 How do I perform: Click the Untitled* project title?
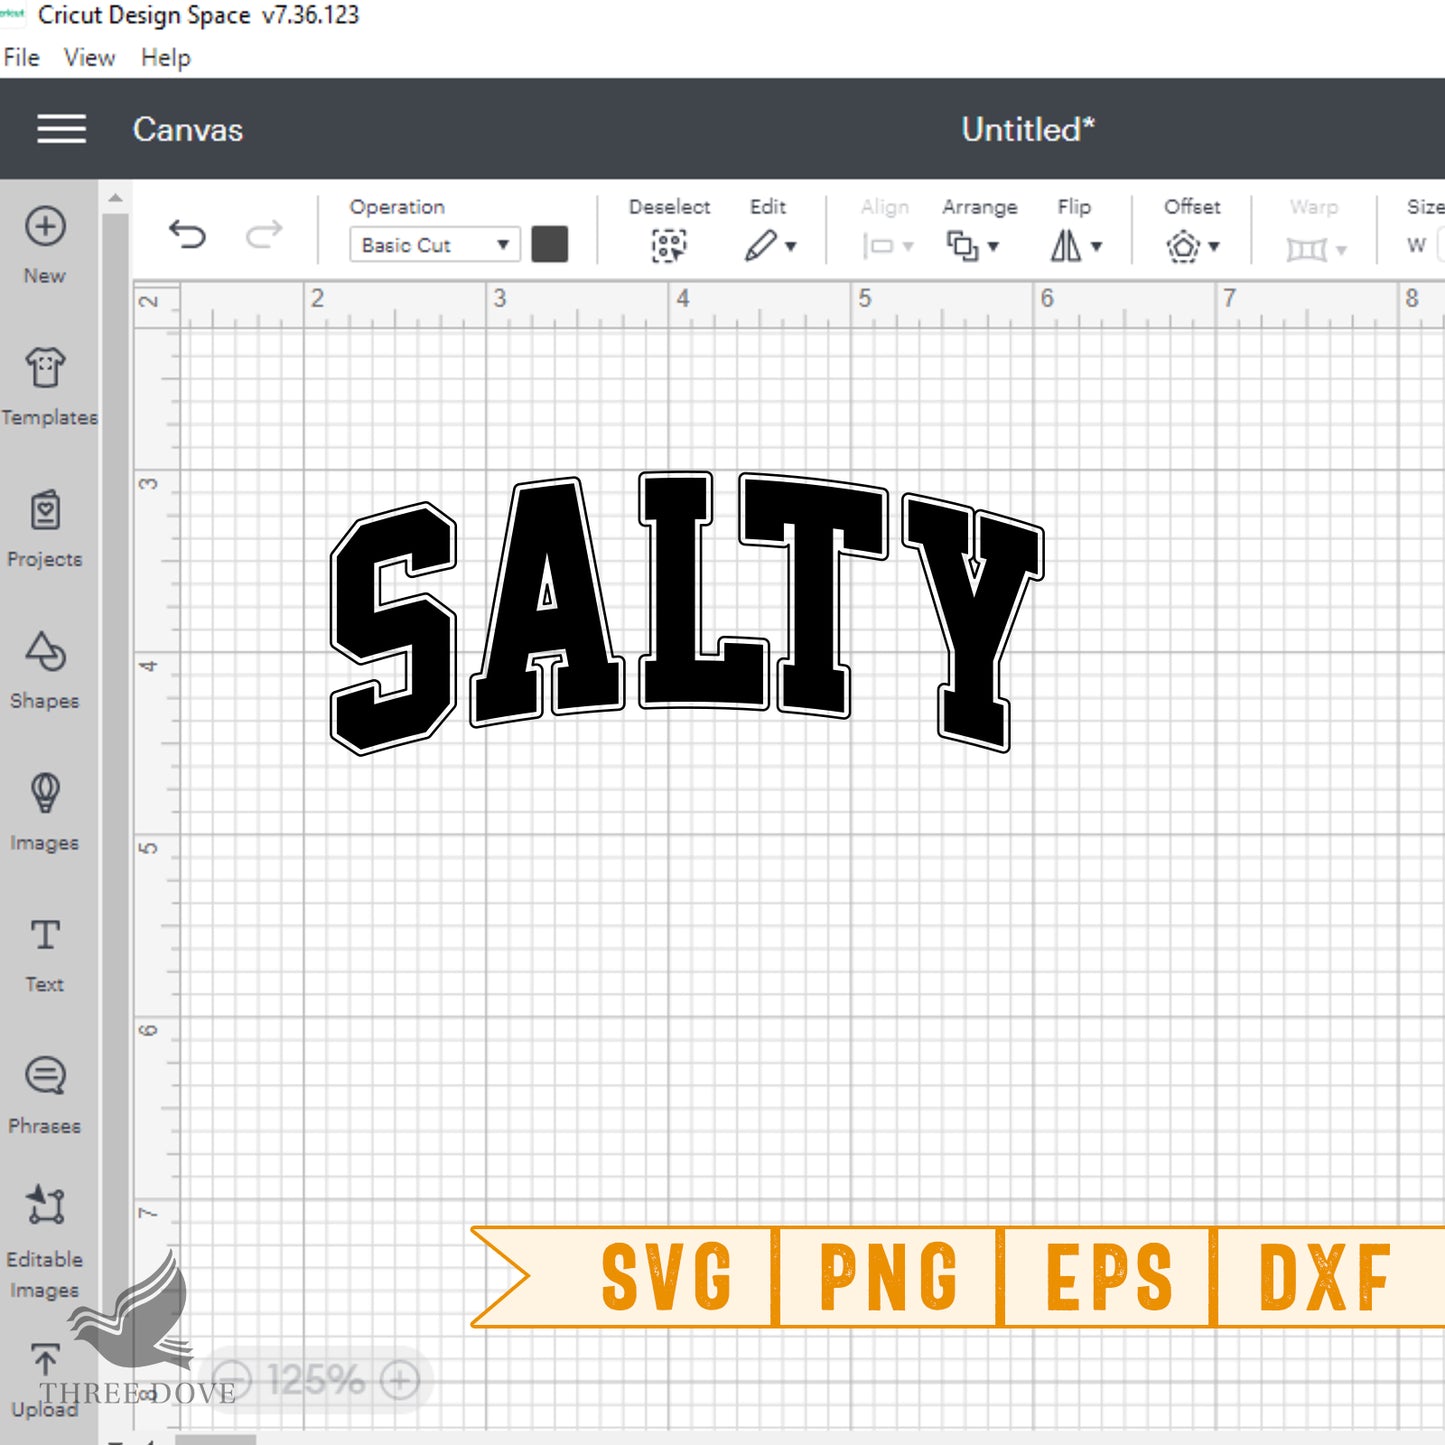click(1028, 130)
